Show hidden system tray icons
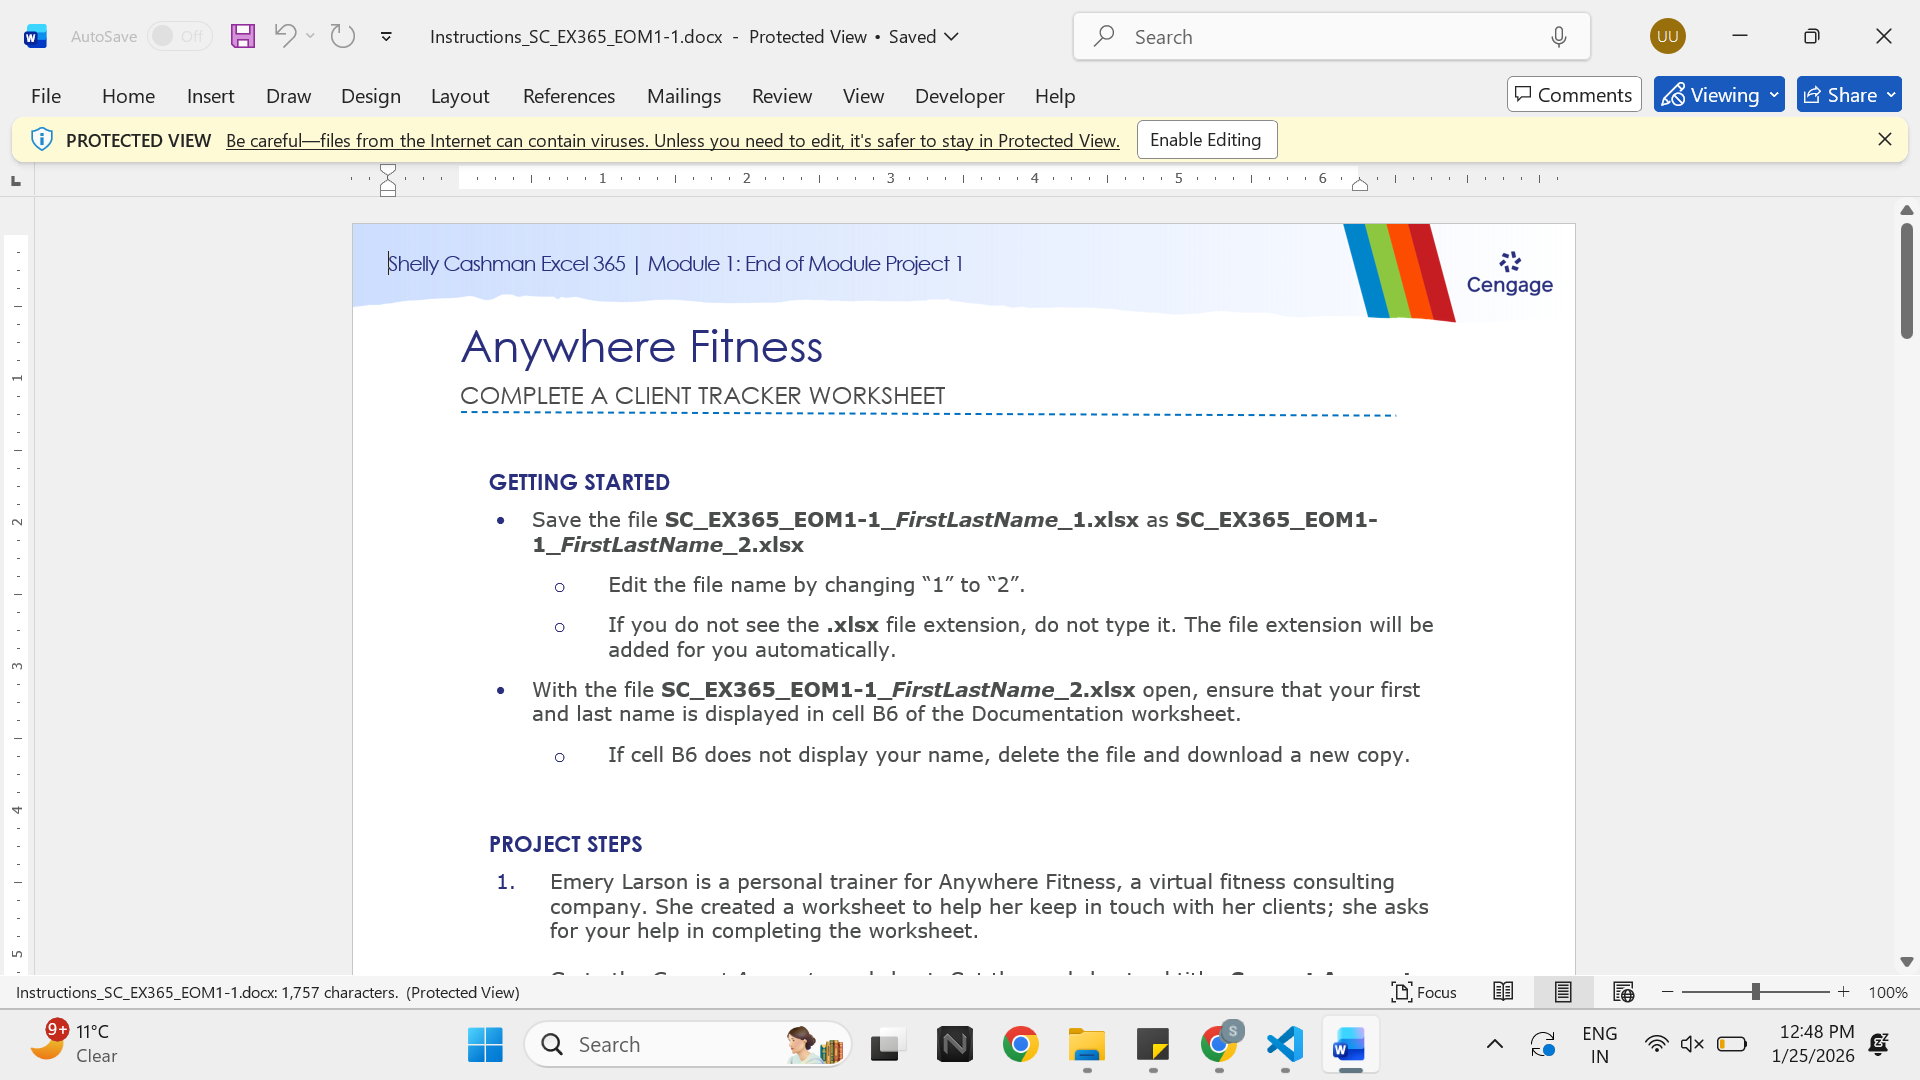The width and height of the screenshot is (1920, 1080). [x=1495, y=1045]
